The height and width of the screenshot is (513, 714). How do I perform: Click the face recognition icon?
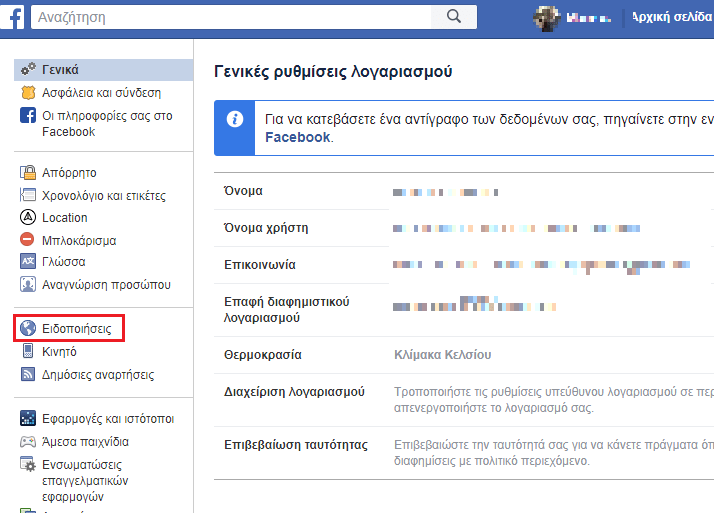28,284
